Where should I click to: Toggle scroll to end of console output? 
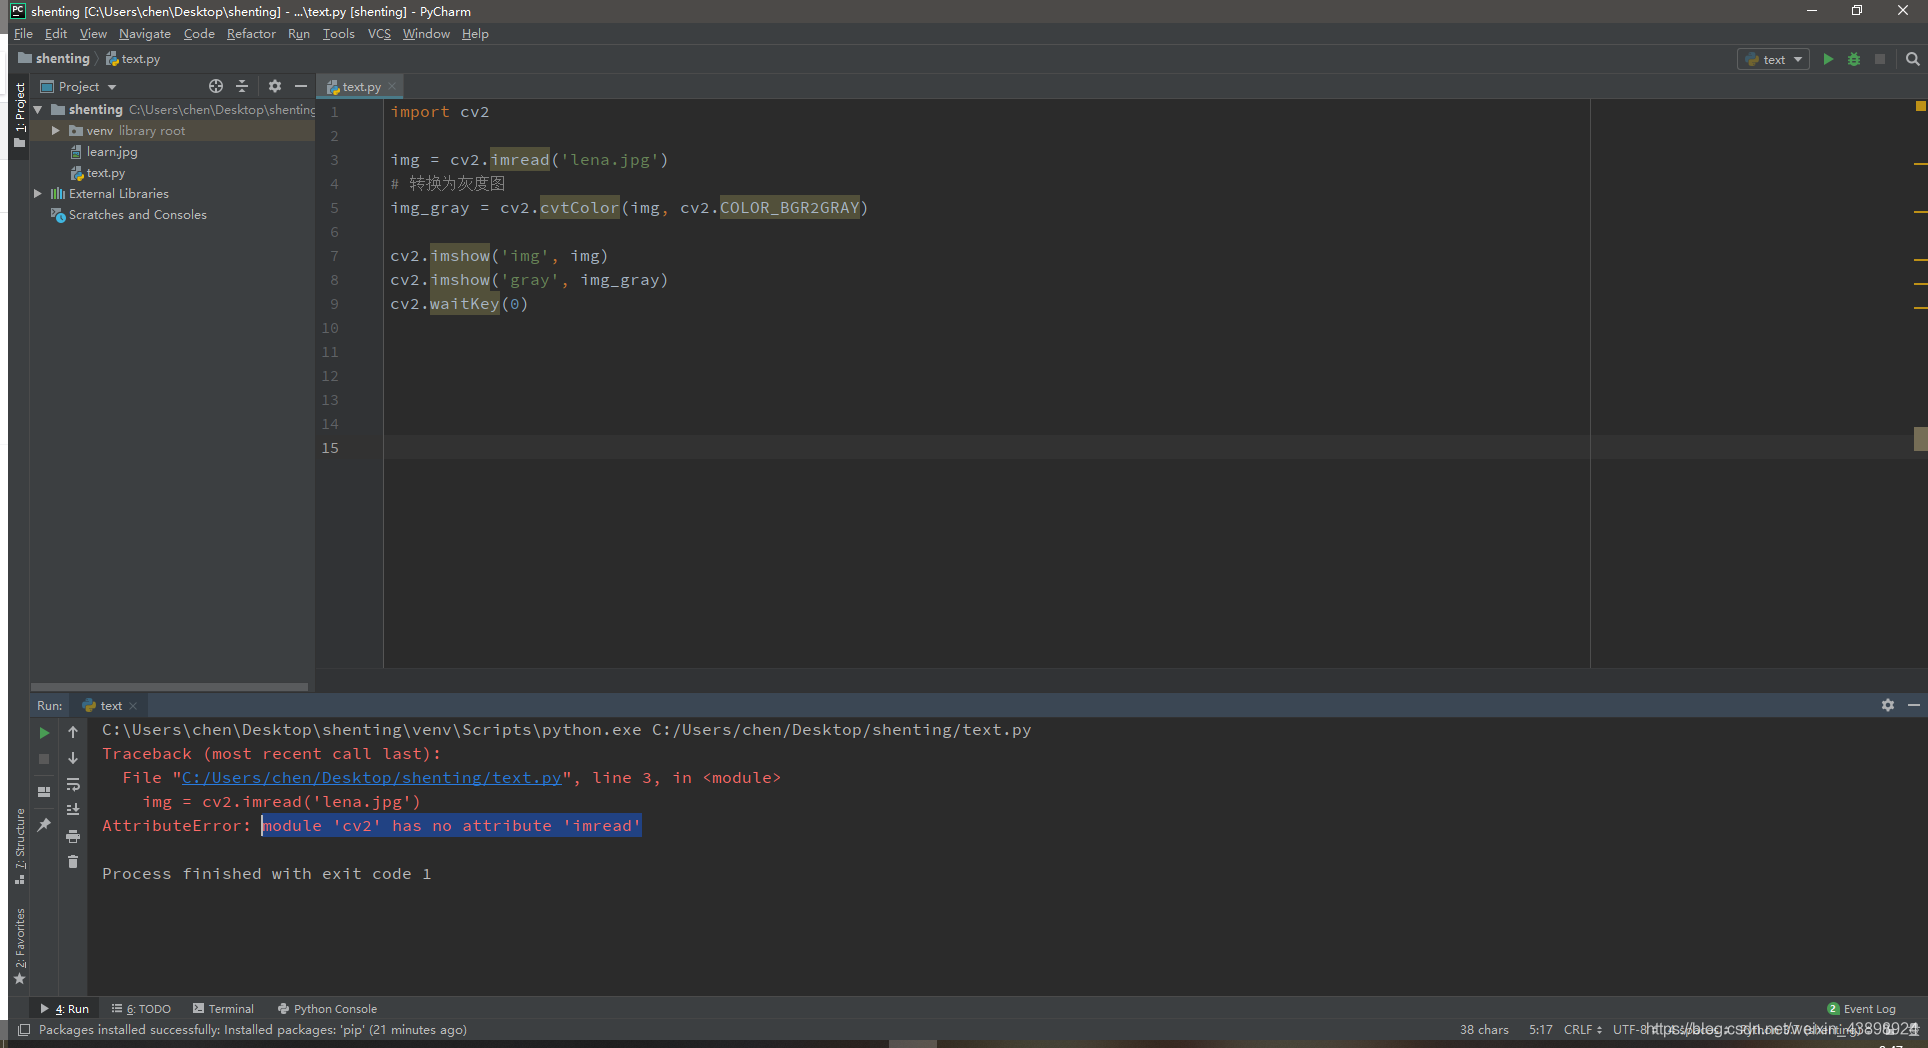click(x=73, y=810)
